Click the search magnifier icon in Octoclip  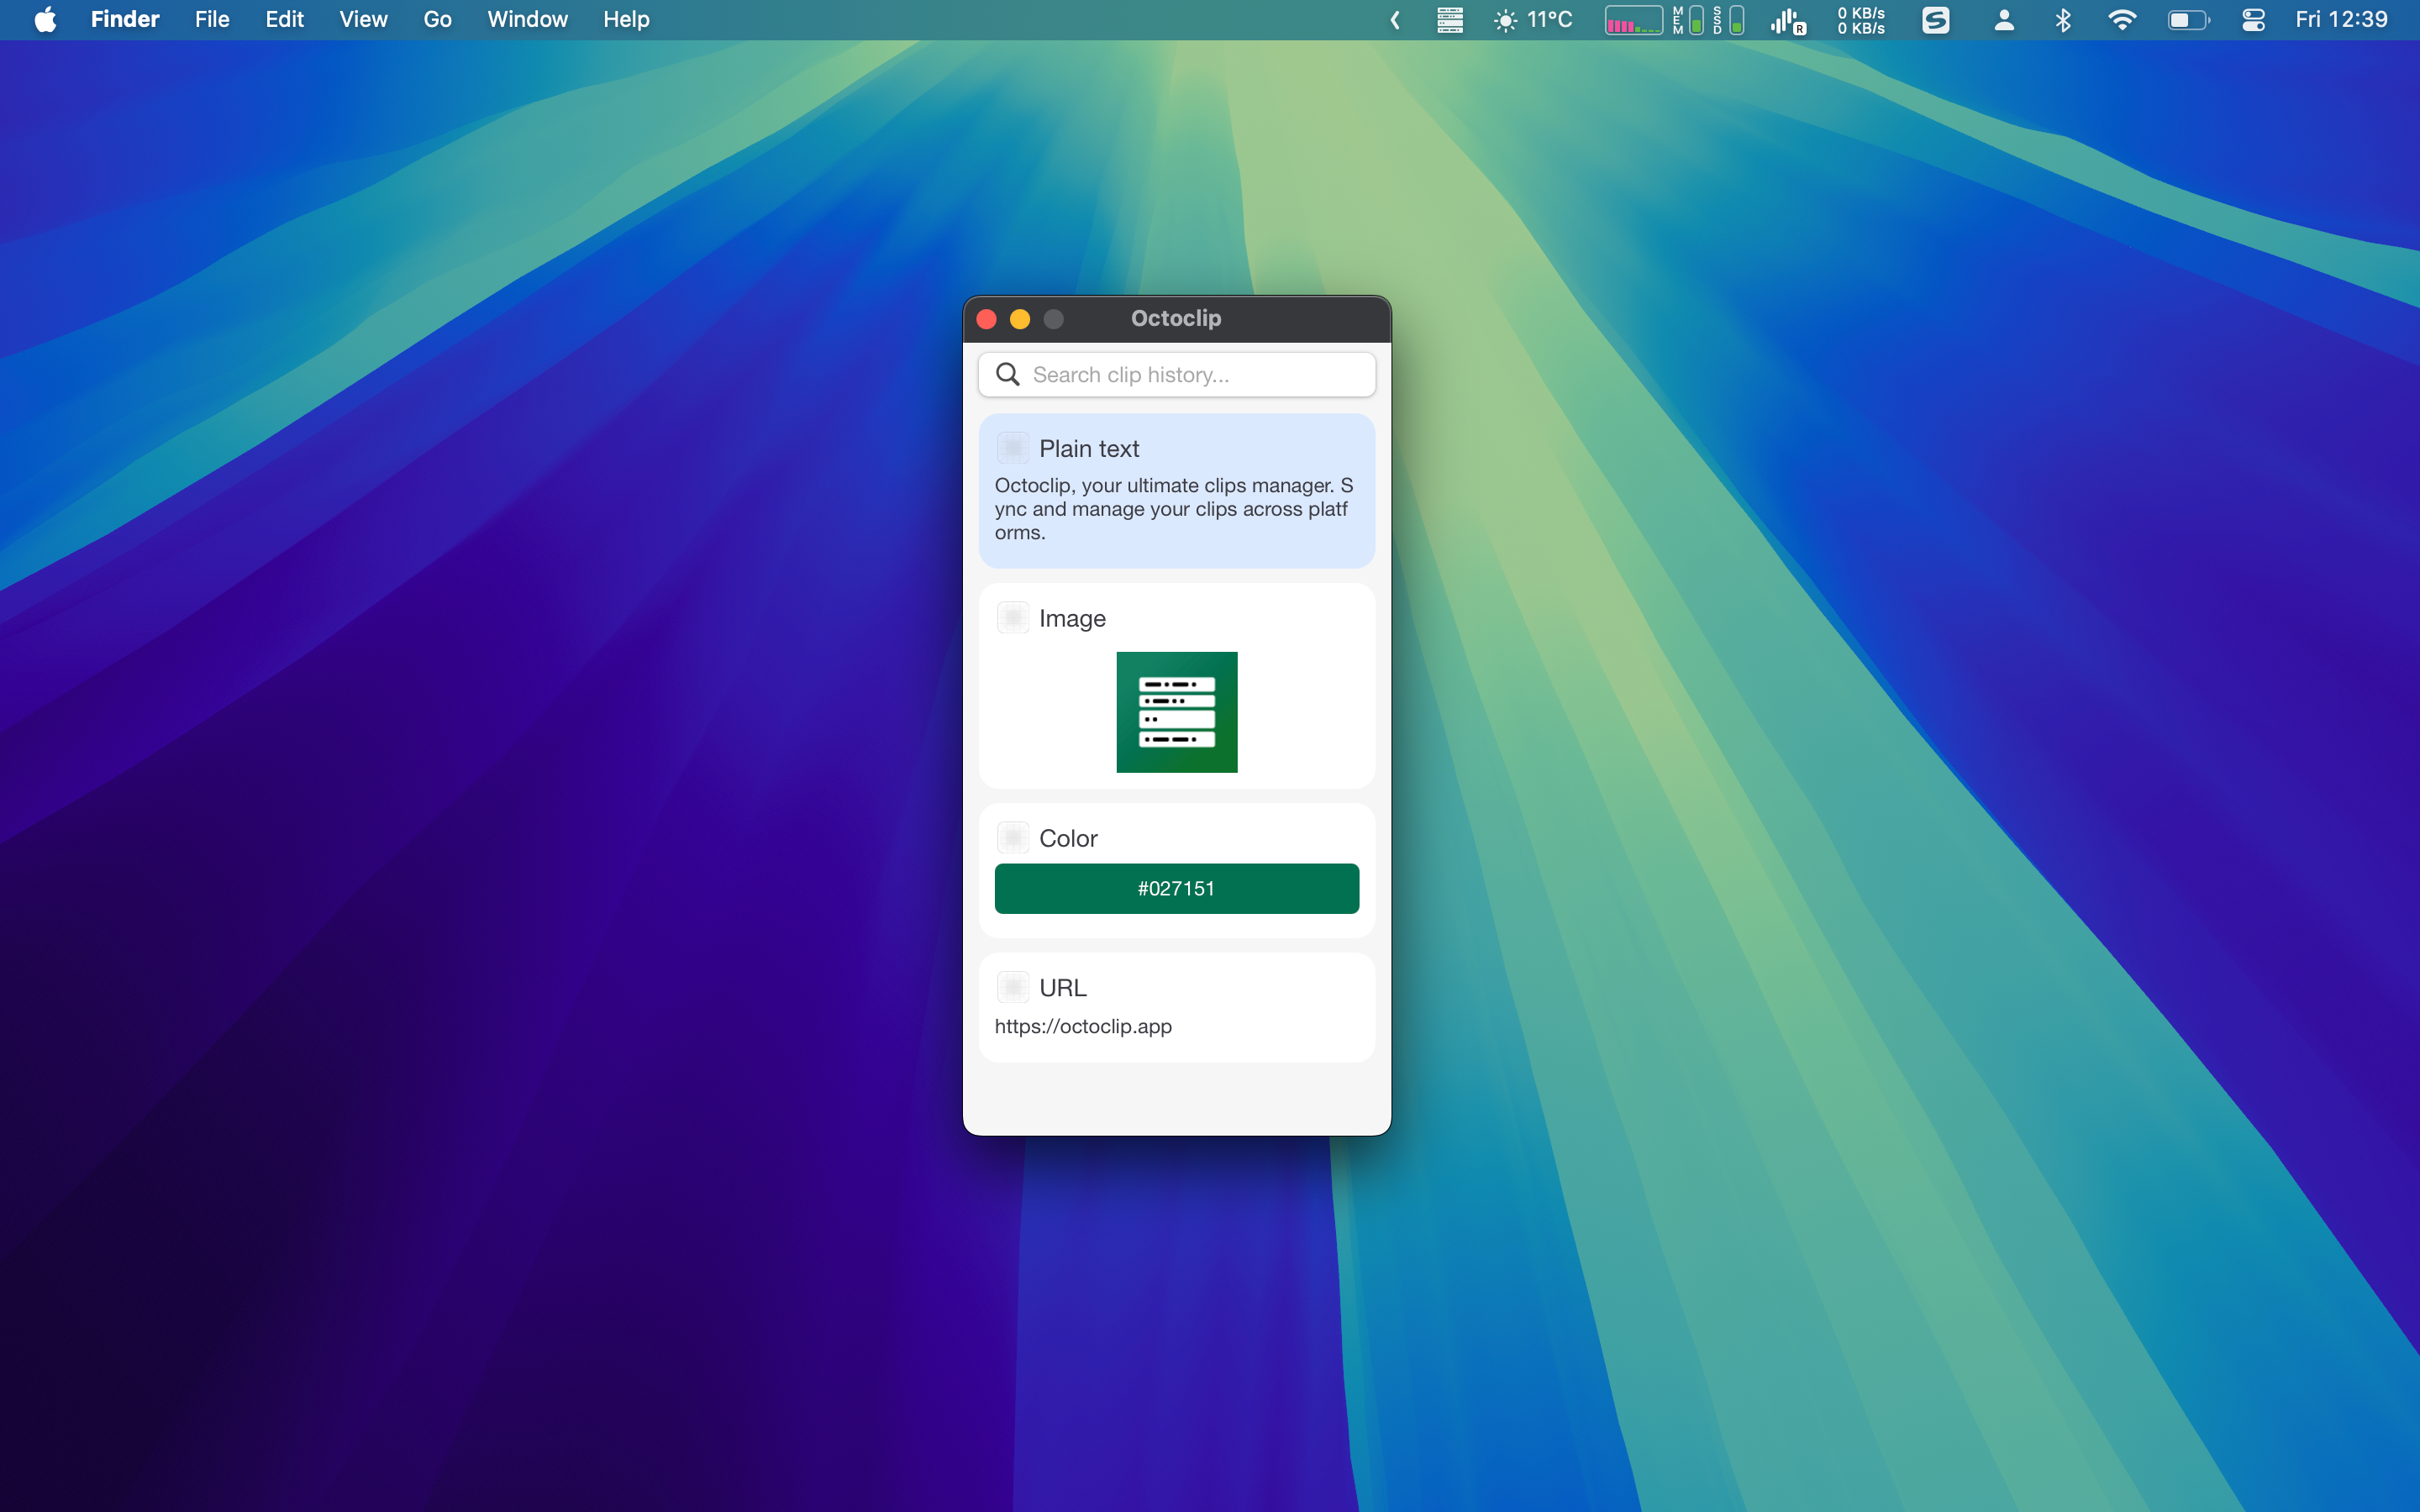point(1008,374)
